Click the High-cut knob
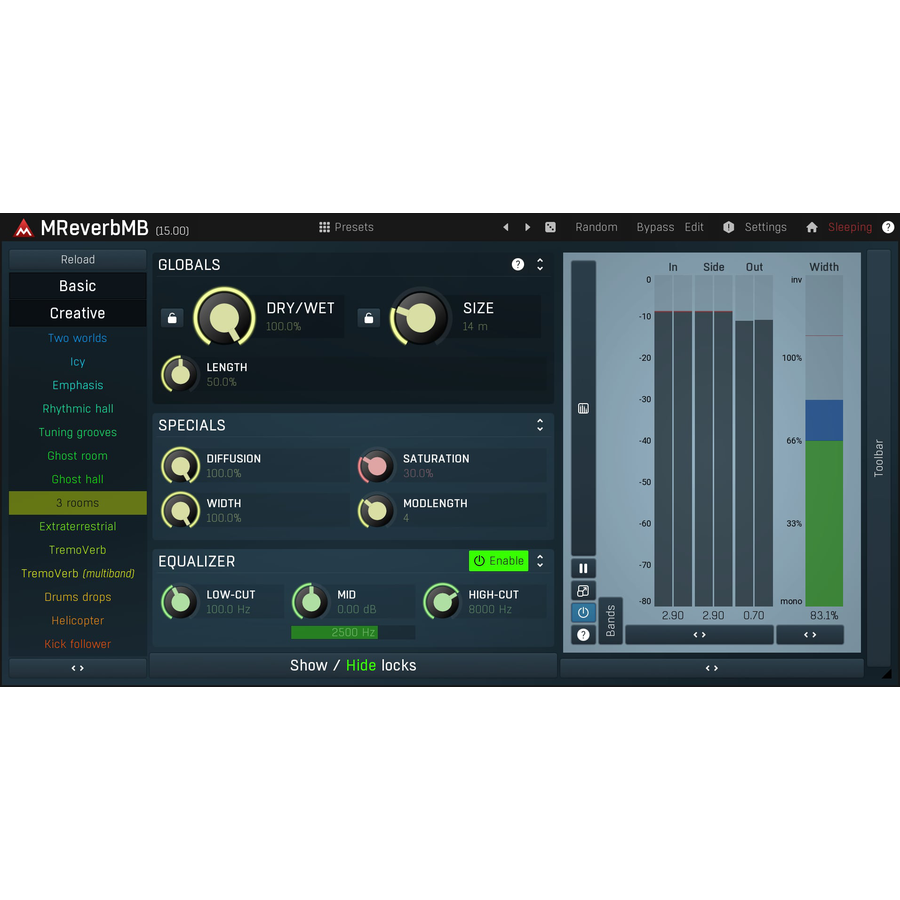 (442, 602)
